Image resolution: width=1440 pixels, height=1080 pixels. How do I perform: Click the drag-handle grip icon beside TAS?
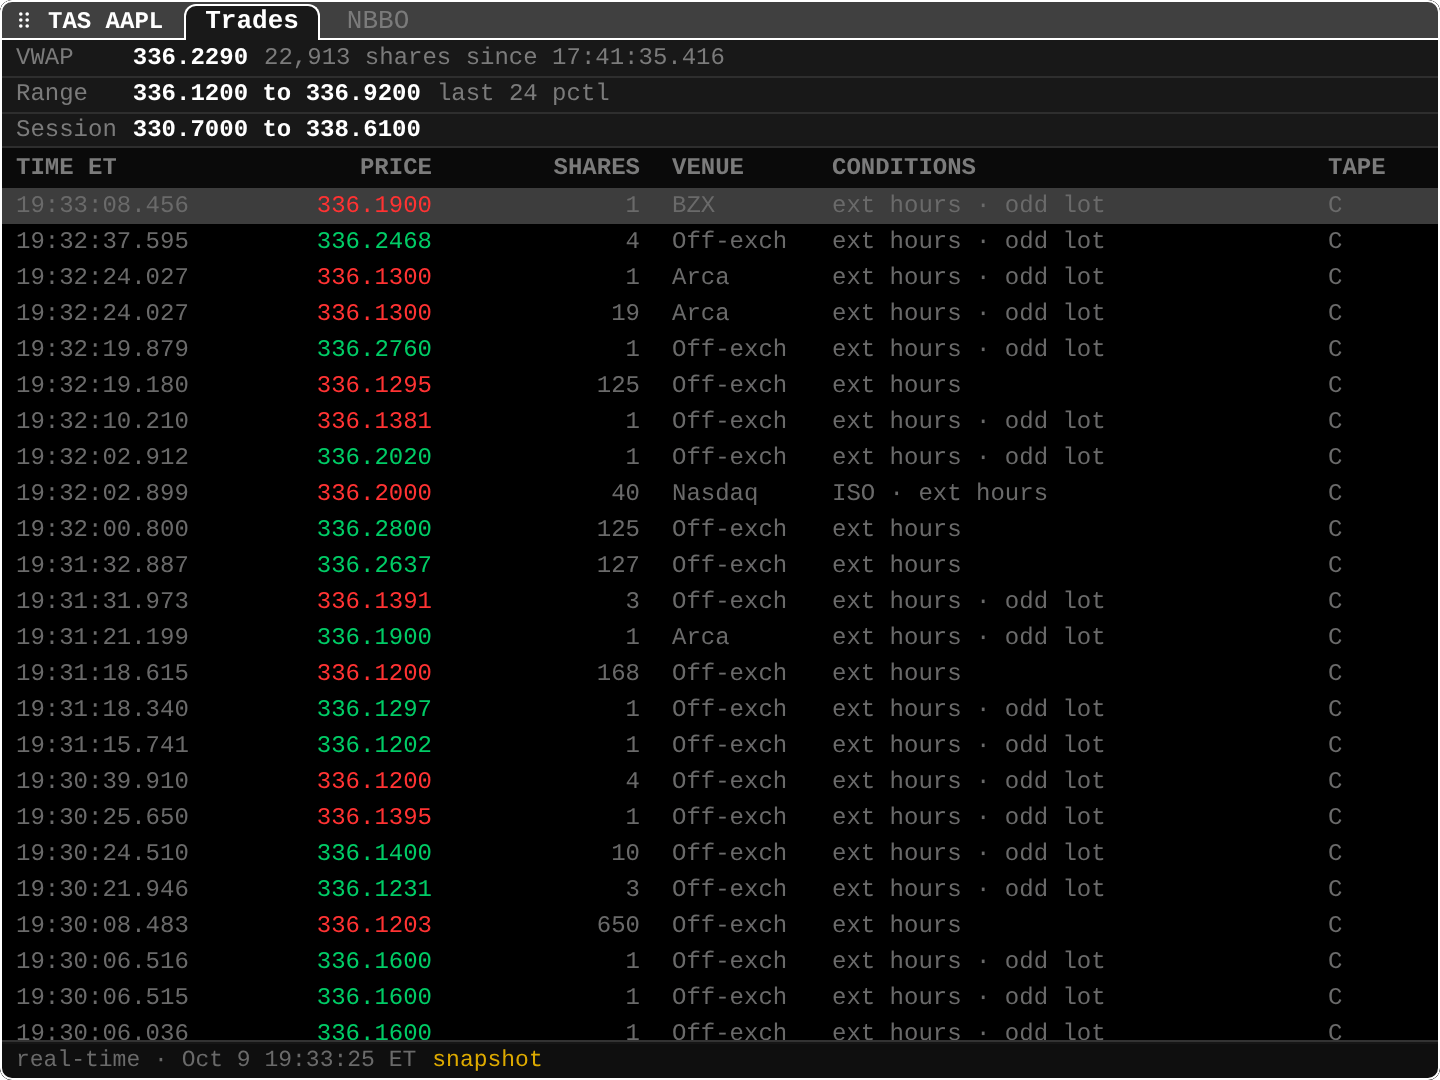(24, 20)
